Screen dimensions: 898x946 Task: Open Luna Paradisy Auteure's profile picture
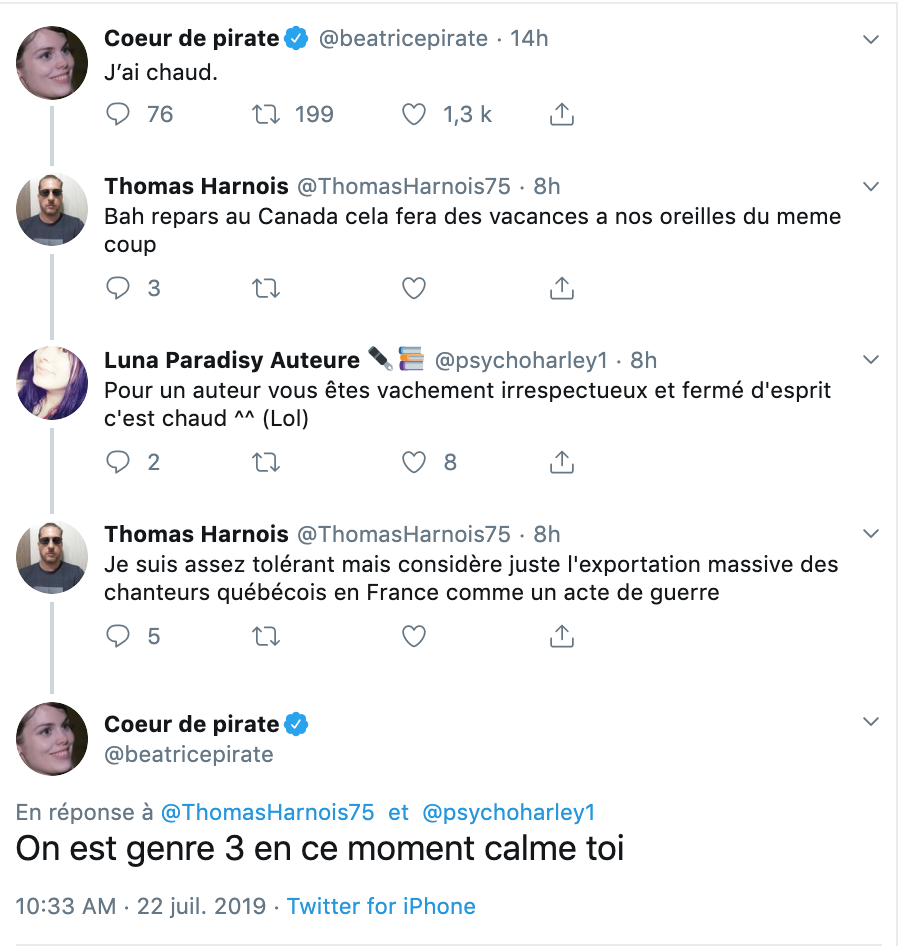(x=52, y=383)
